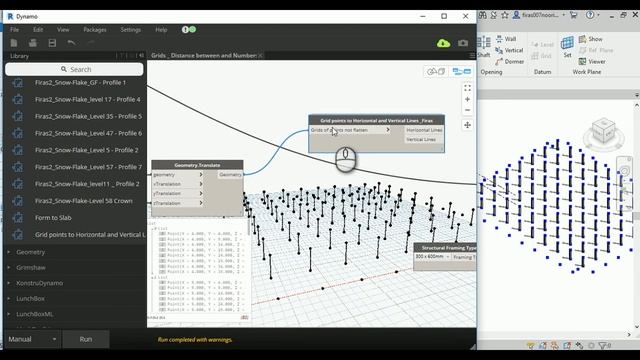640x360 pixels.
Task: Close the Grids workspace tab
Action: click(260, 56)
